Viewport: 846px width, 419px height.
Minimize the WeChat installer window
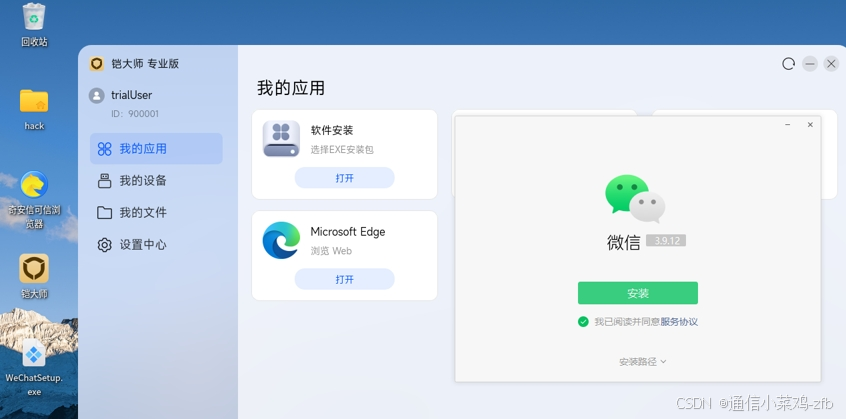point(788,125)
